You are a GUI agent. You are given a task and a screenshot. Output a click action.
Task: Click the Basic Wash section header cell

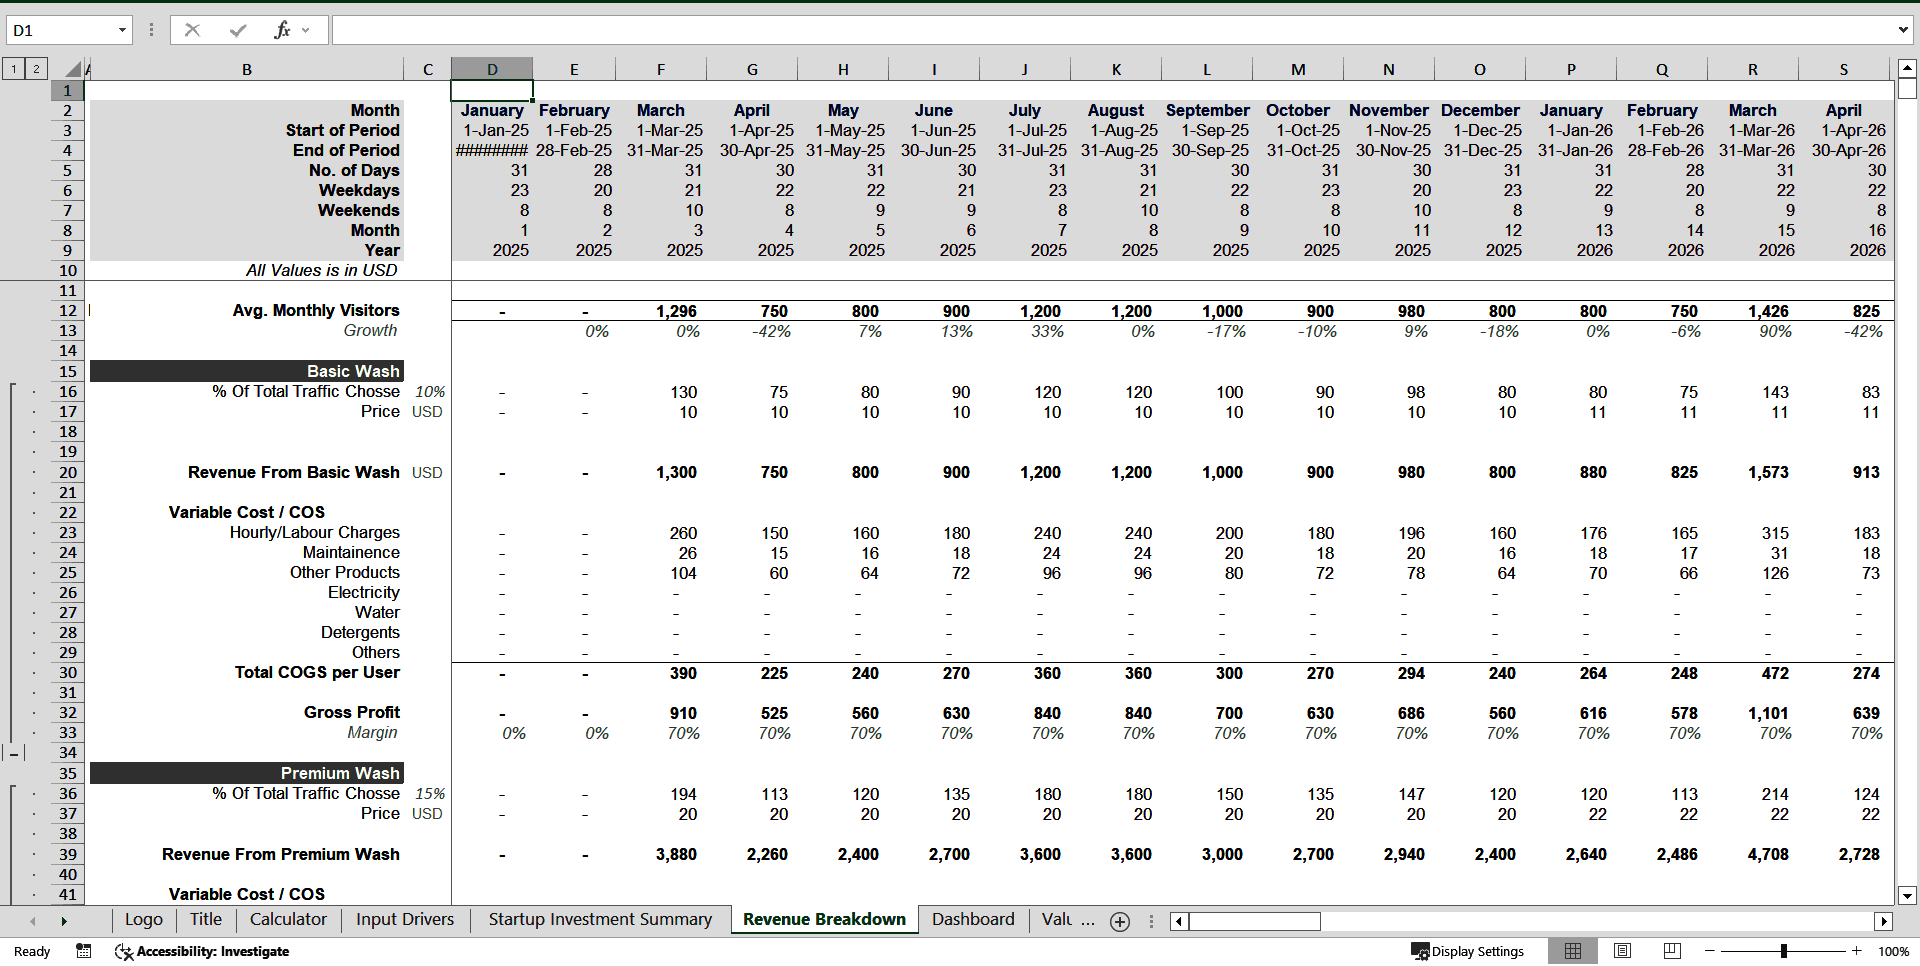247,371
